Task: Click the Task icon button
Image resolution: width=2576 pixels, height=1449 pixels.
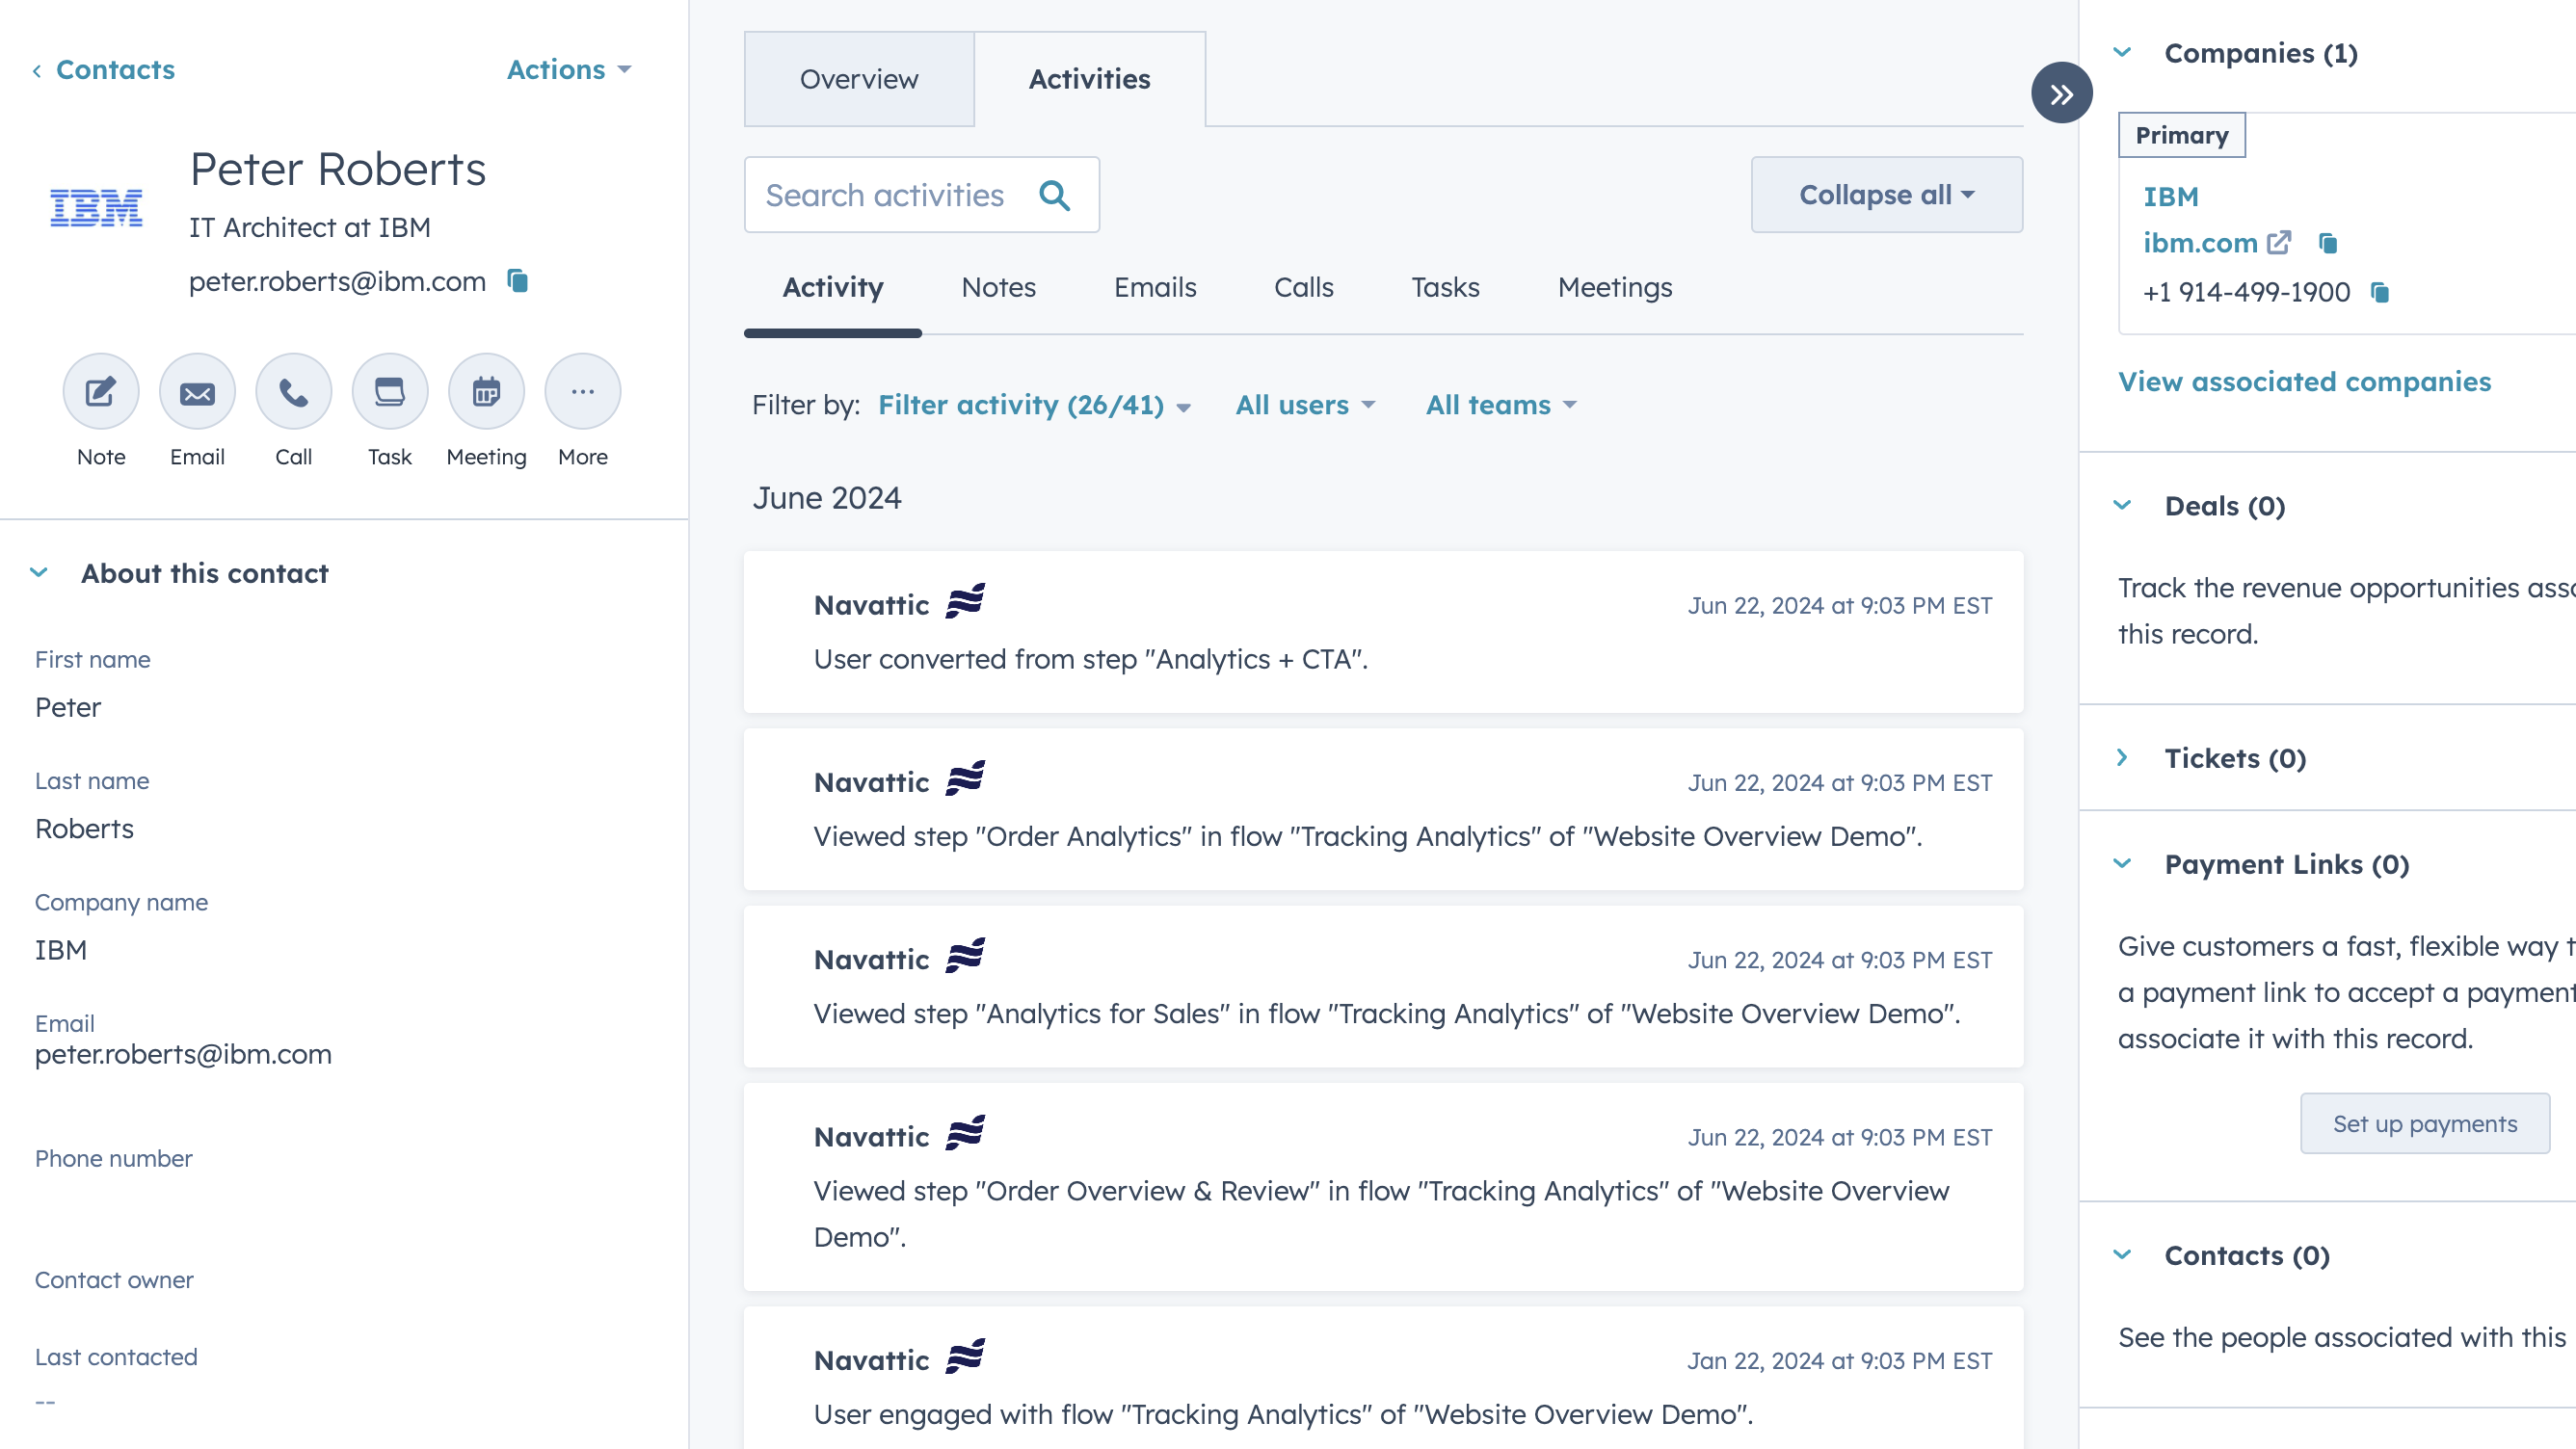Action: click(389, 392)
